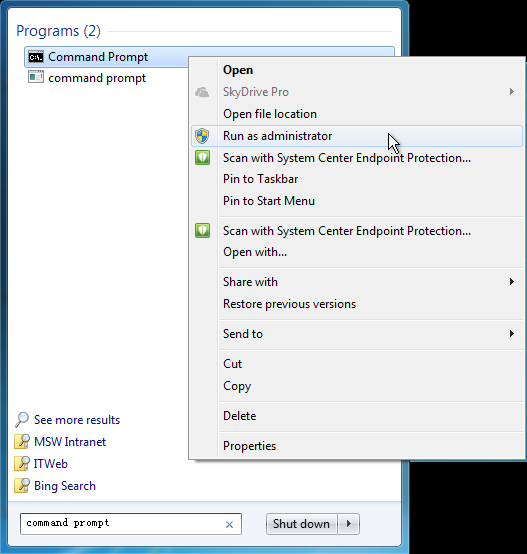This screenshot has width=527, height=554.
Task: Click the Shut down button
Action: pyautogui.click(x=302, y=524)
